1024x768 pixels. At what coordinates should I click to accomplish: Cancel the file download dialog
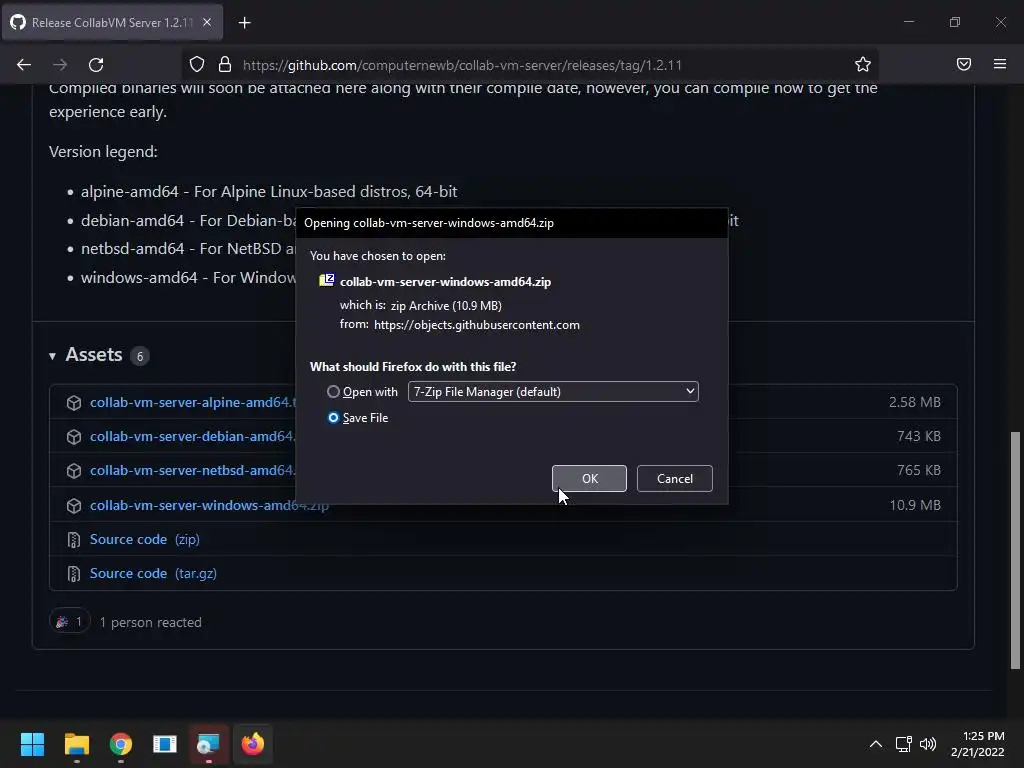(675, 479)
